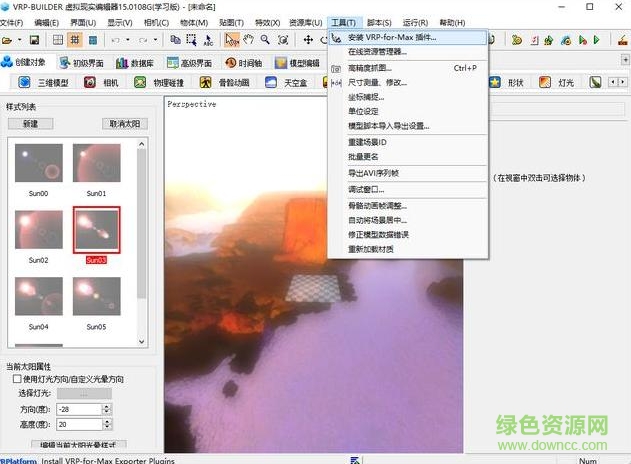Click the copy objects icon
The height and width of the screenshot is (464, 631).
point(175,39)
